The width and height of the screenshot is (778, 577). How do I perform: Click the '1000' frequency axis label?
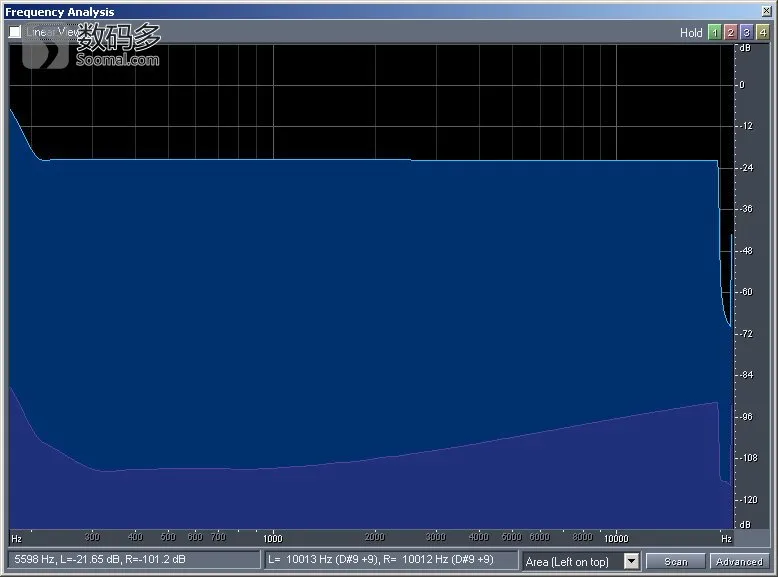(273, 538)
